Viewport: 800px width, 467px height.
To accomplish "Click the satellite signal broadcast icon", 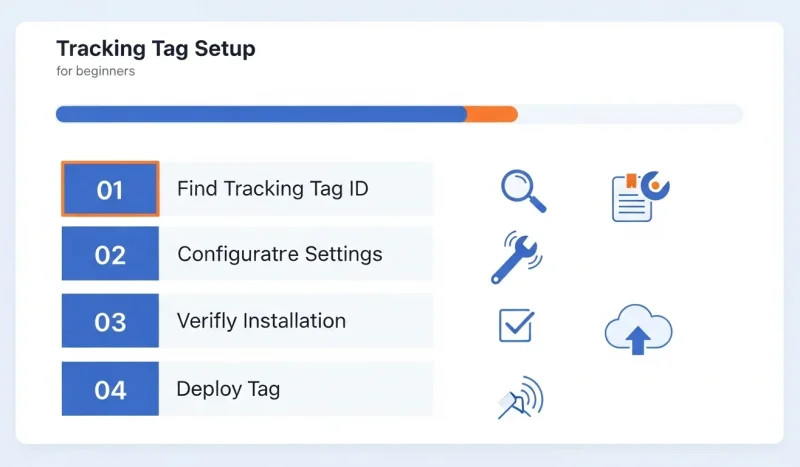I will (x=520, y=399).
